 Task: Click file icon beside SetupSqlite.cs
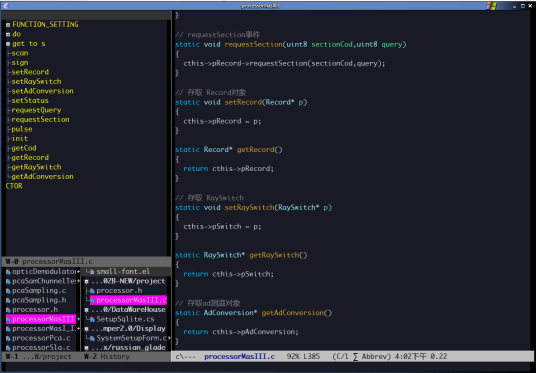tap(92, 320)
